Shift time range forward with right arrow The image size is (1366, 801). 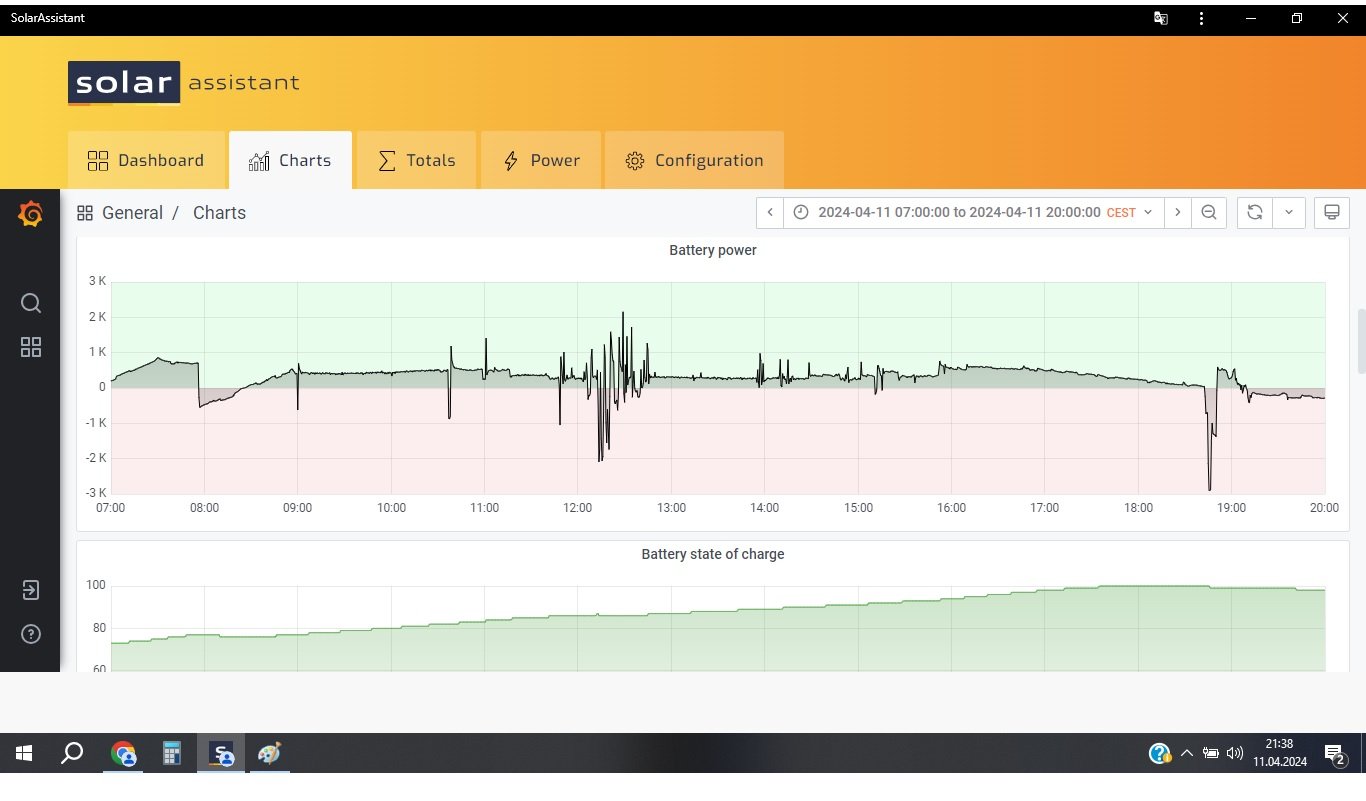tap(1178, 212)
